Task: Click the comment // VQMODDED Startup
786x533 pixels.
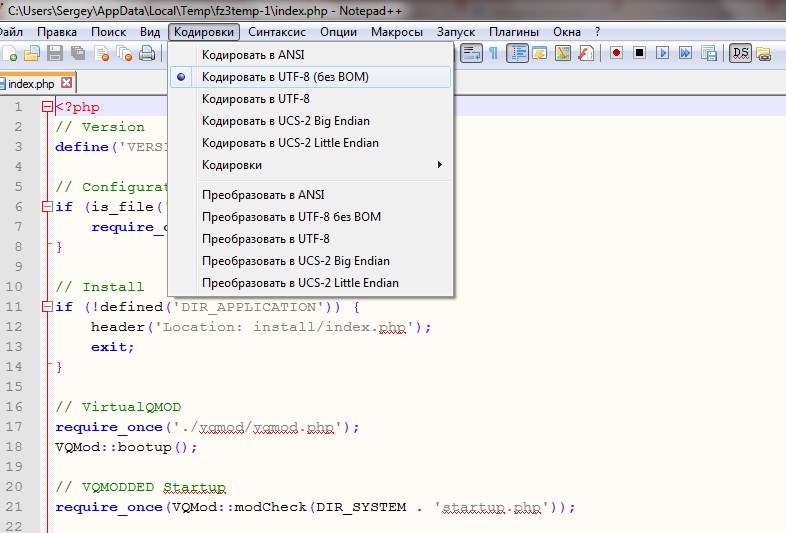Action: pos(140,487)
